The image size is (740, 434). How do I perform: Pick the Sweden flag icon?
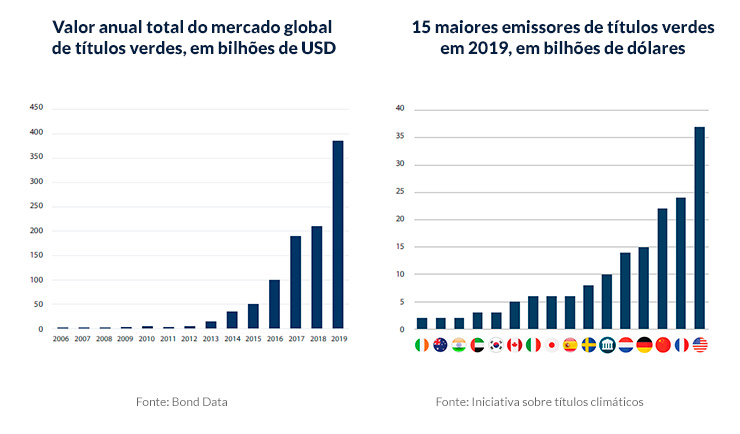(589, 345)
